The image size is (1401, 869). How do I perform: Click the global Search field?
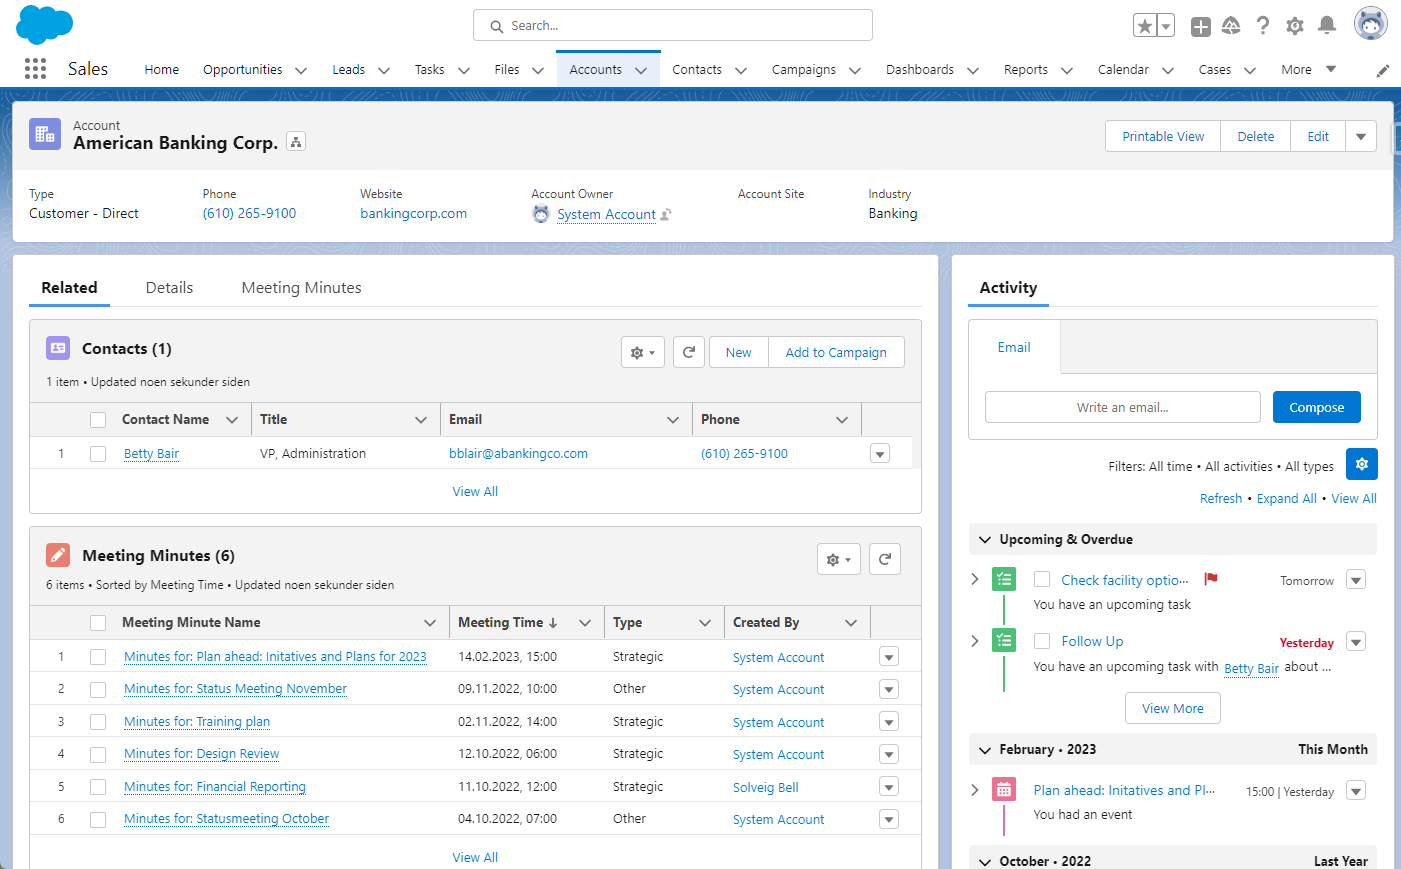click(x=673, y=25)
